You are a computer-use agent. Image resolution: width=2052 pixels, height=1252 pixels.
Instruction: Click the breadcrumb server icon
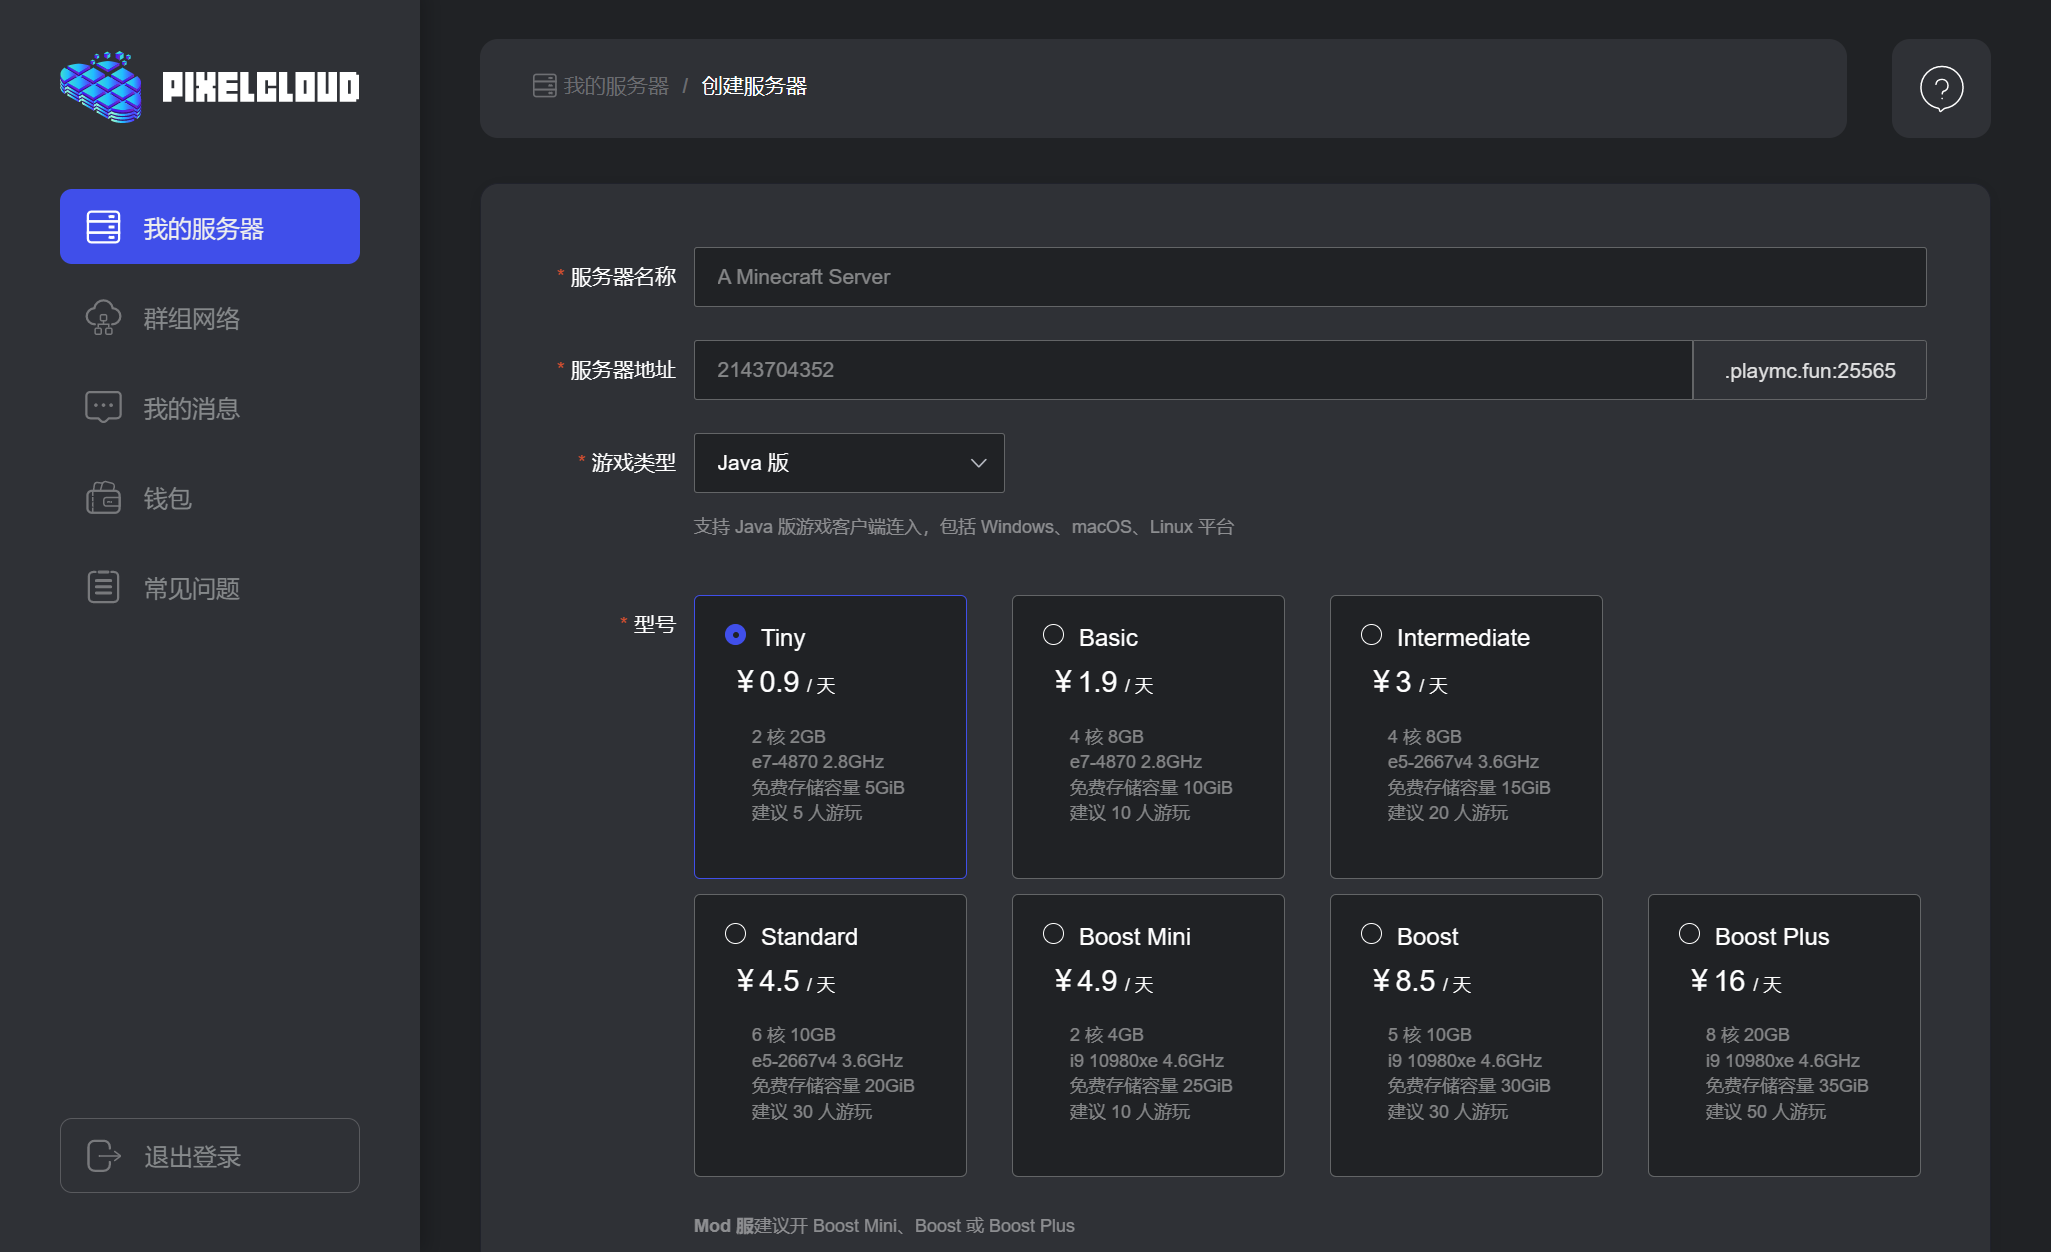coord(544,86)
